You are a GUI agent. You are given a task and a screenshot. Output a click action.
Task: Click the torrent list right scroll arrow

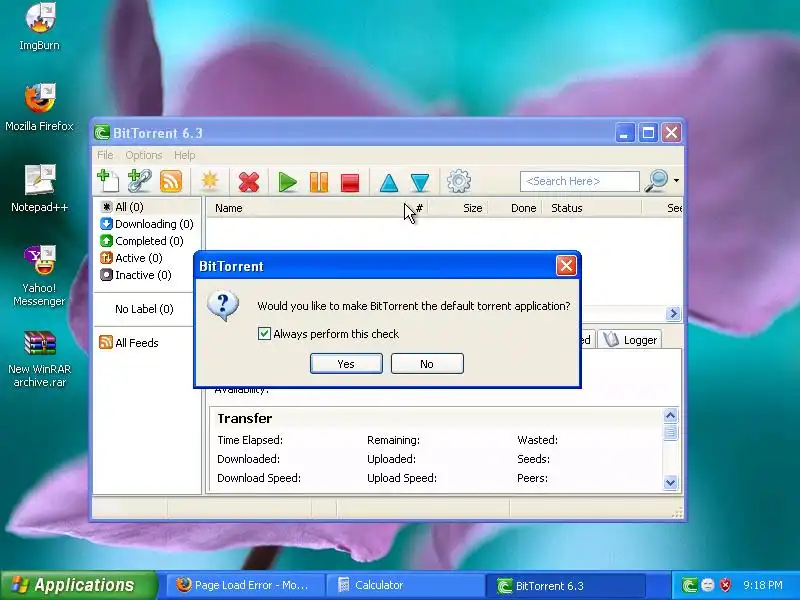point(673,313)
